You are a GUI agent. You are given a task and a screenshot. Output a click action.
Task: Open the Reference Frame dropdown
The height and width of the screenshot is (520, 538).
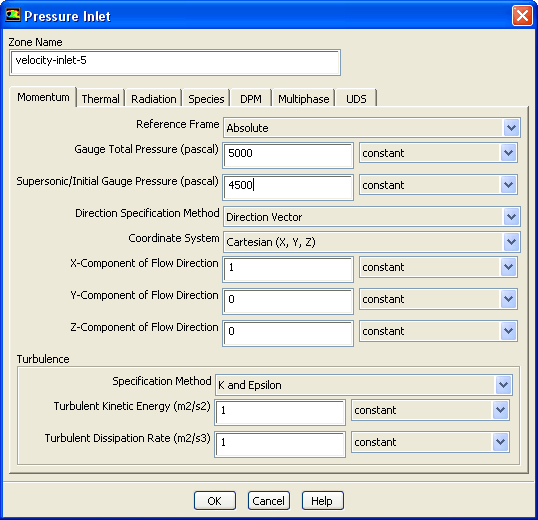pos(372,128)
